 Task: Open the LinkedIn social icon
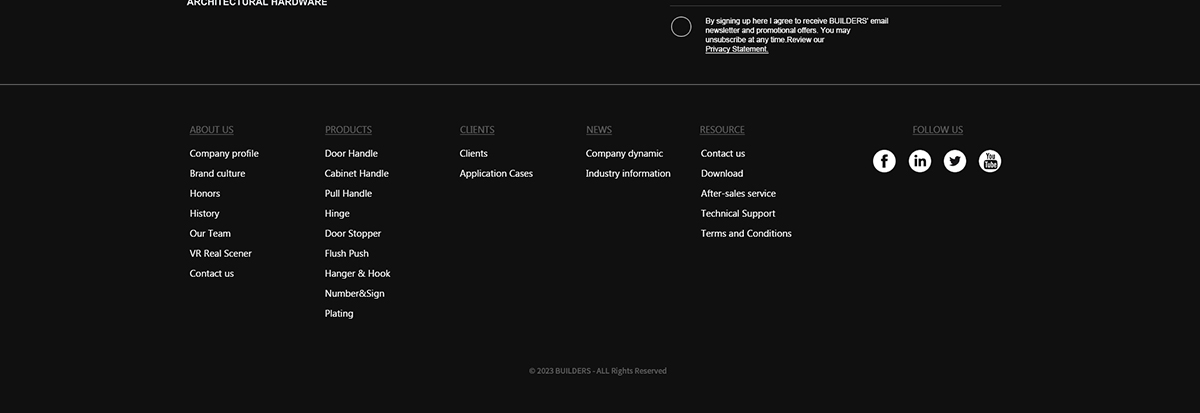(920, 161)
